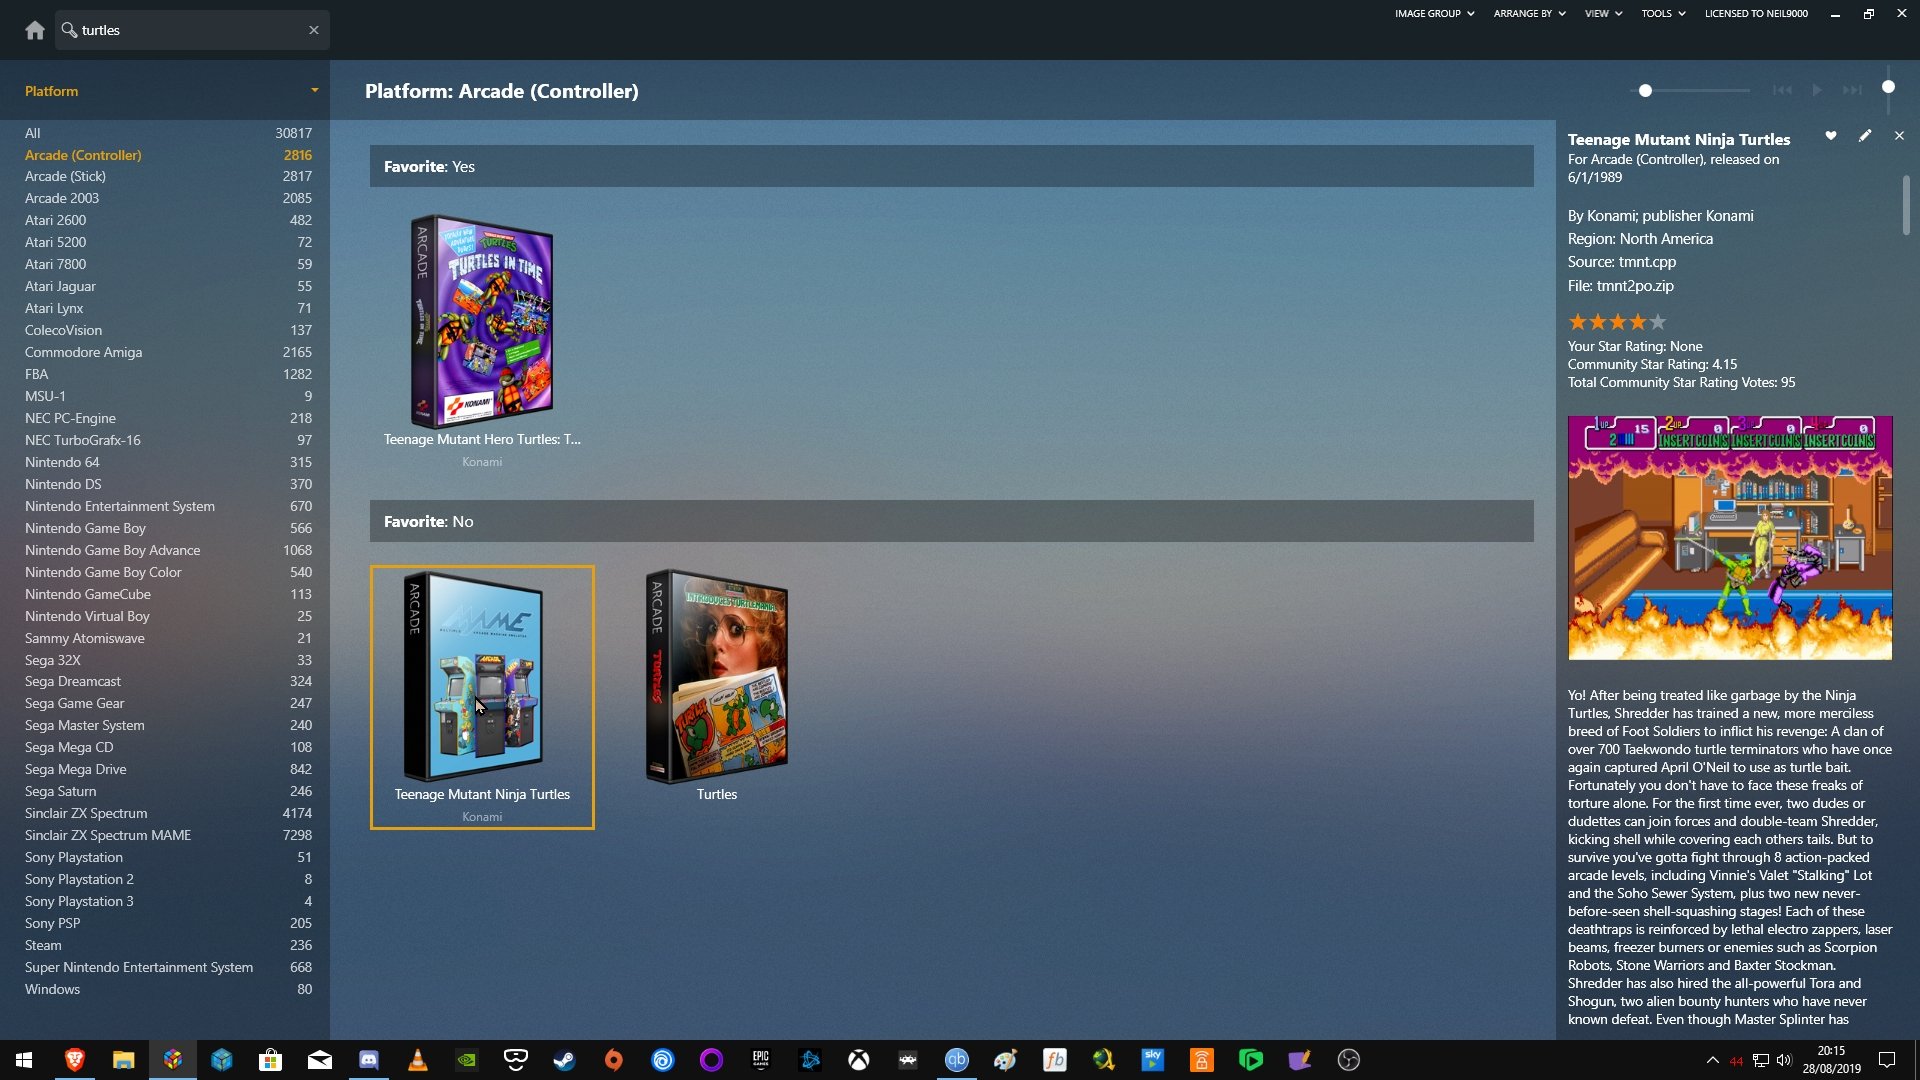Viewport: 1920px width, 1080px height.
Task: Go to the Home view icon
Action: (x=35, y=30)
